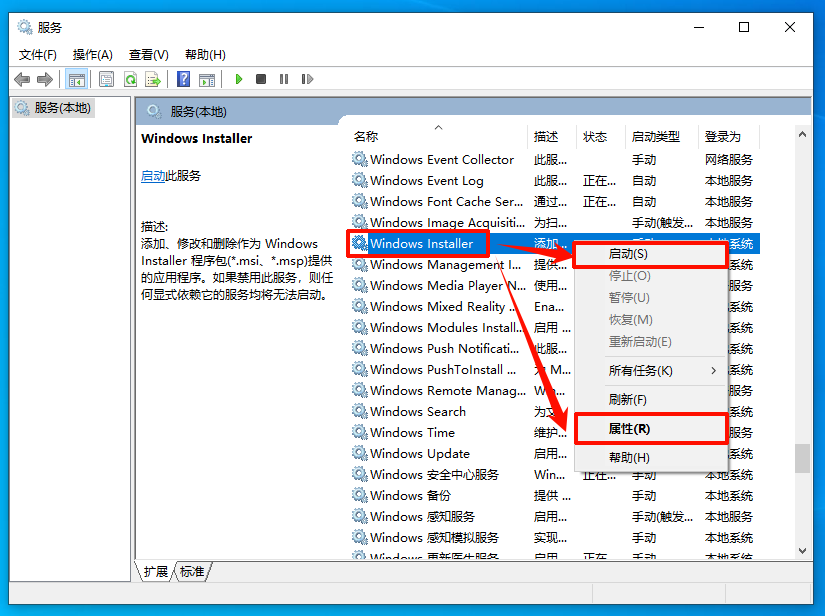This screenshot has width=825, height=616.
Task: Click the action pane show/hide toolbar icon
Action: (x=208, y=79)
